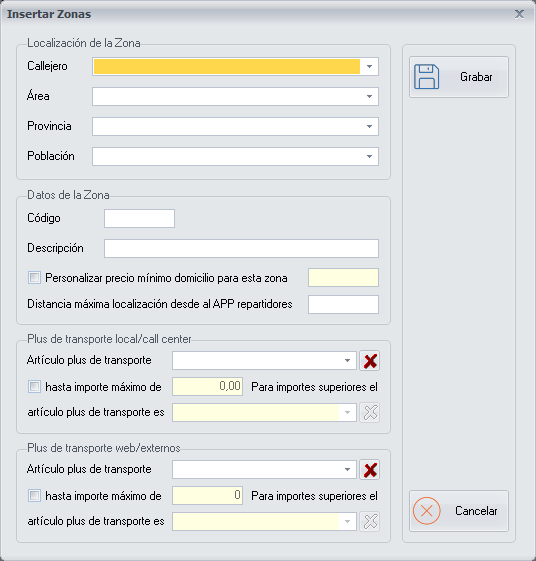536x561 pixels.
Task: Clear web/externos transport article with red X
Action: [x=370, y=470]
